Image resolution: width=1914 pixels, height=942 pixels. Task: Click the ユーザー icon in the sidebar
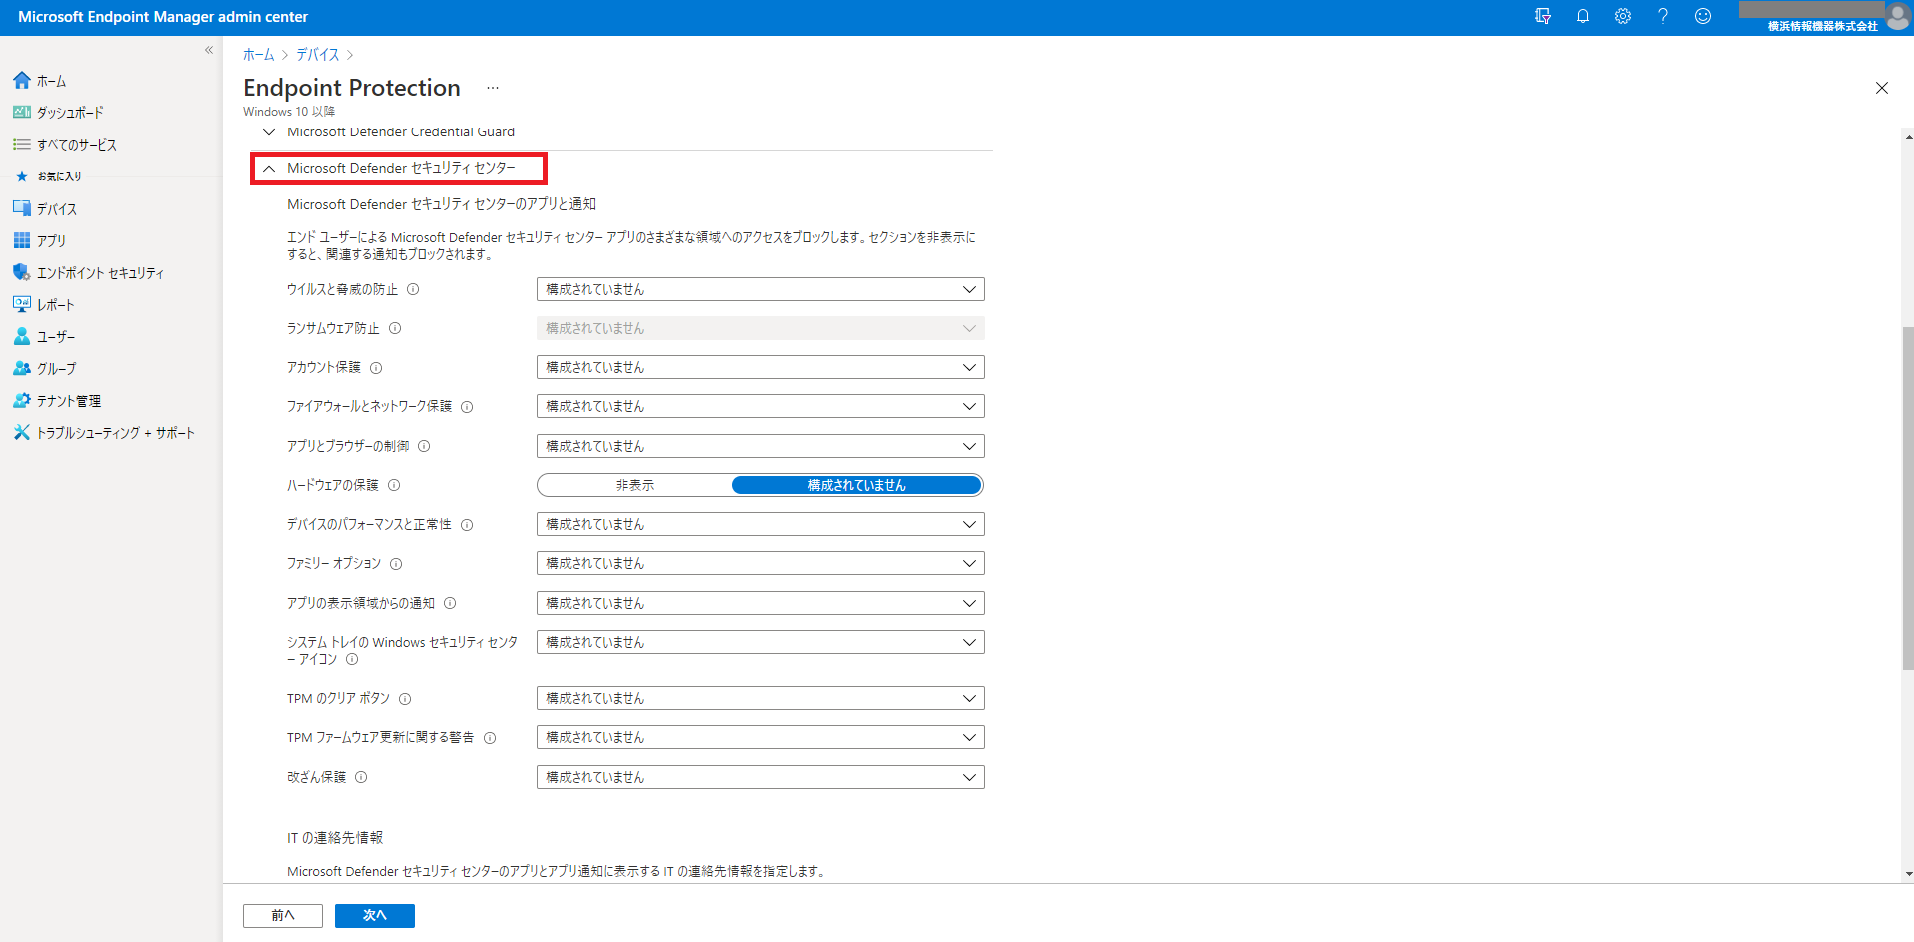[22, 336]
